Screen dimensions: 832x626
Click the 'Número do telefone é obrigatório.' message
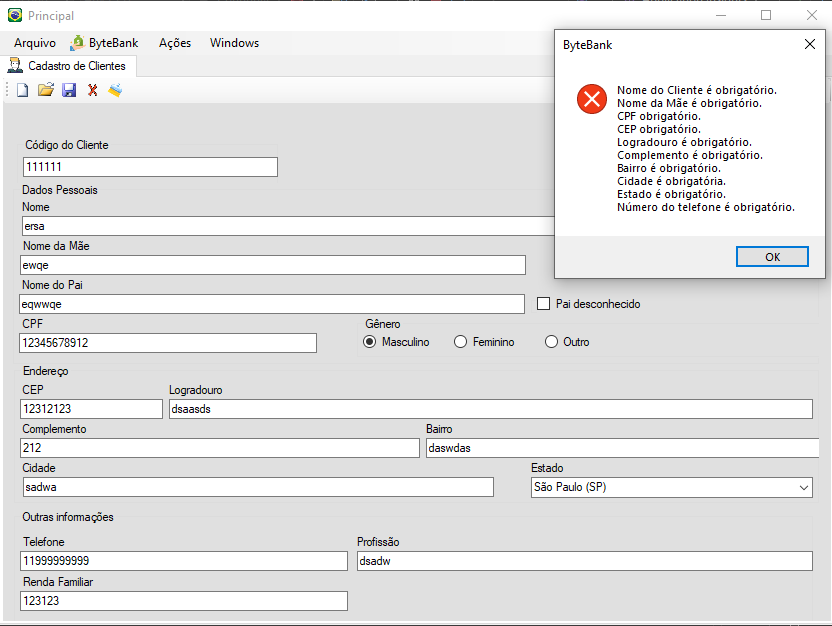[706, 207]
